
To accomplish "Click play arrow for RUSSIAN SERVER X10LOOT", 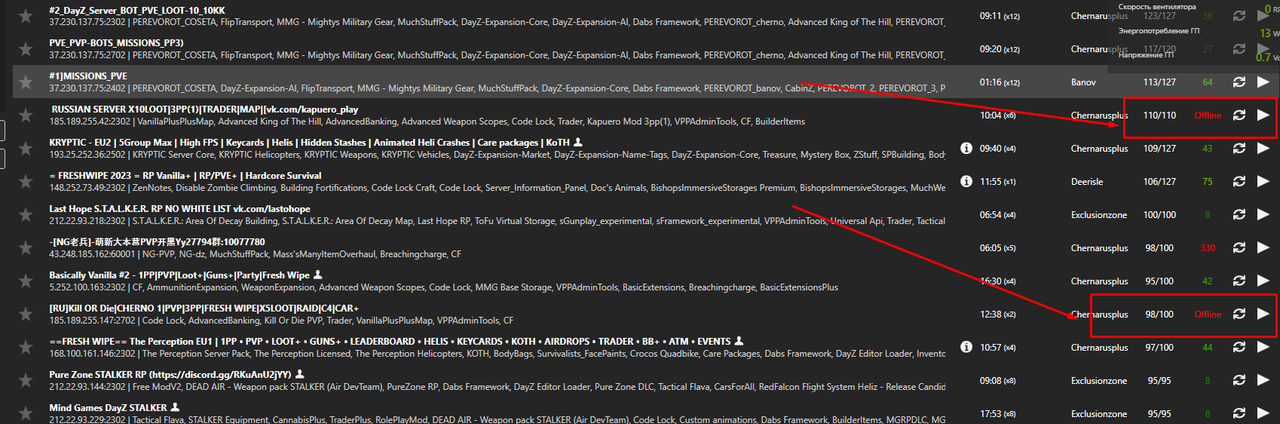I will point(1263,115).
